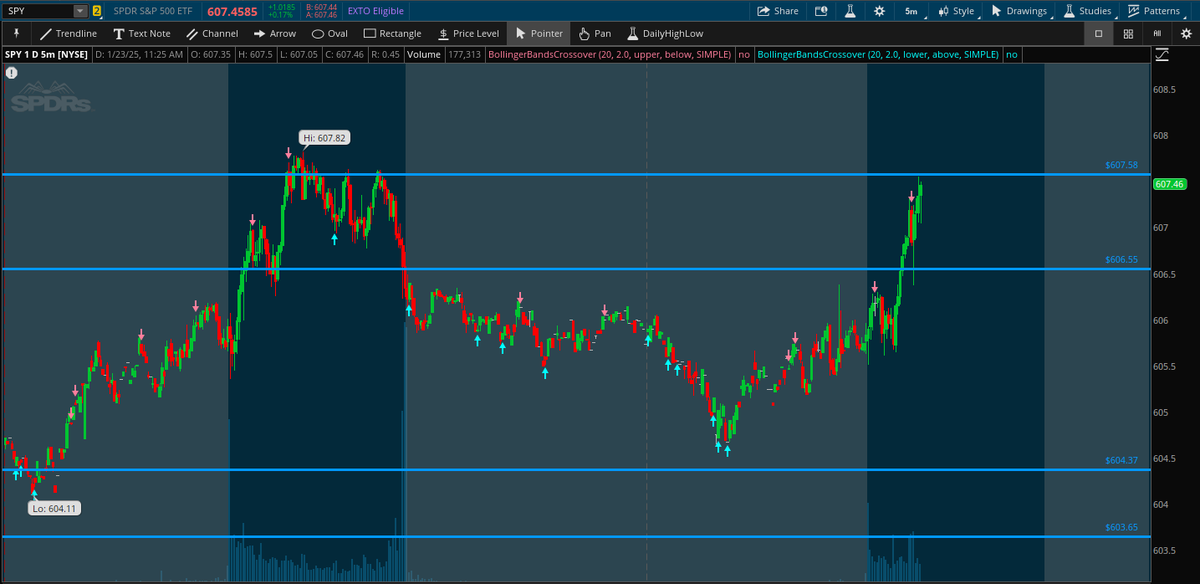The width and height of the screenshot is (1200, 584).
Task: Click the green 607.46 current price axis tag
Action: [1169, 184]
